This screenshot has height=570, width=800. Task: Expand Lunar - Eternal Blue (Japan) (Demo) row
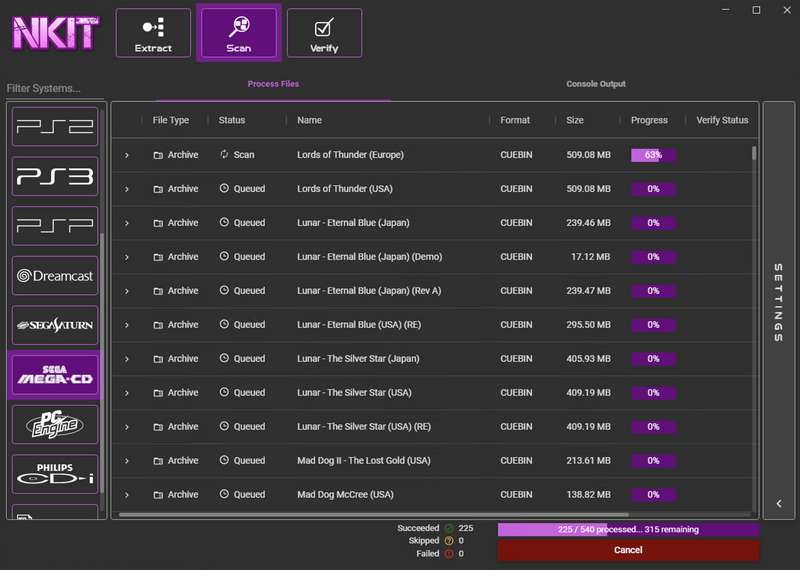click(127, 257)
